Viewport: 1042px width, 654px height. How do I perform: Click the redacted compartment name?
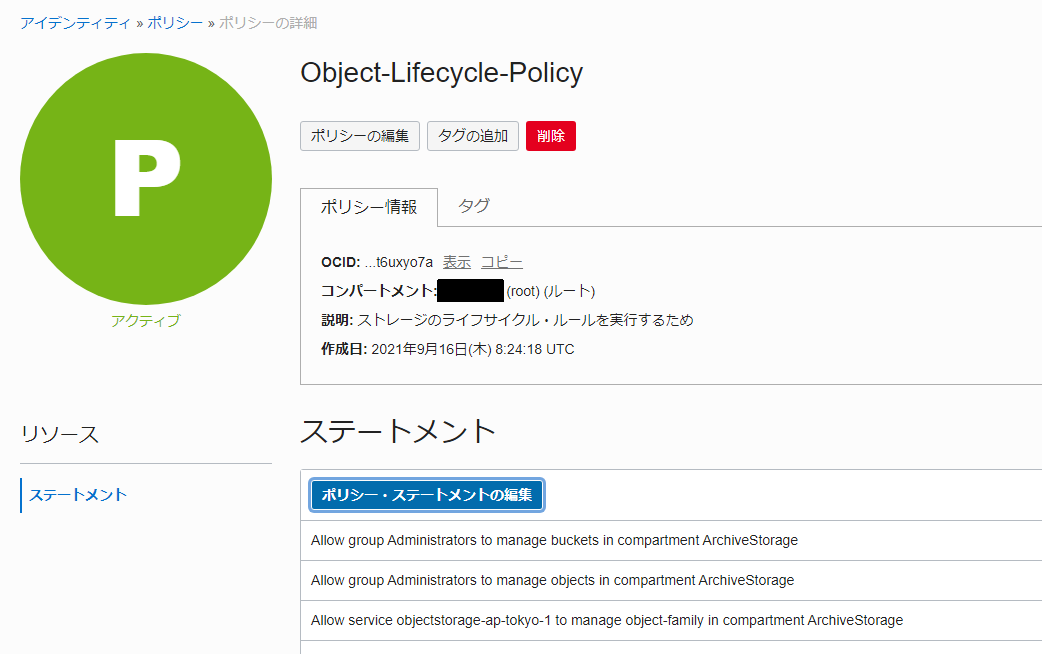click(x=470, y=291)
